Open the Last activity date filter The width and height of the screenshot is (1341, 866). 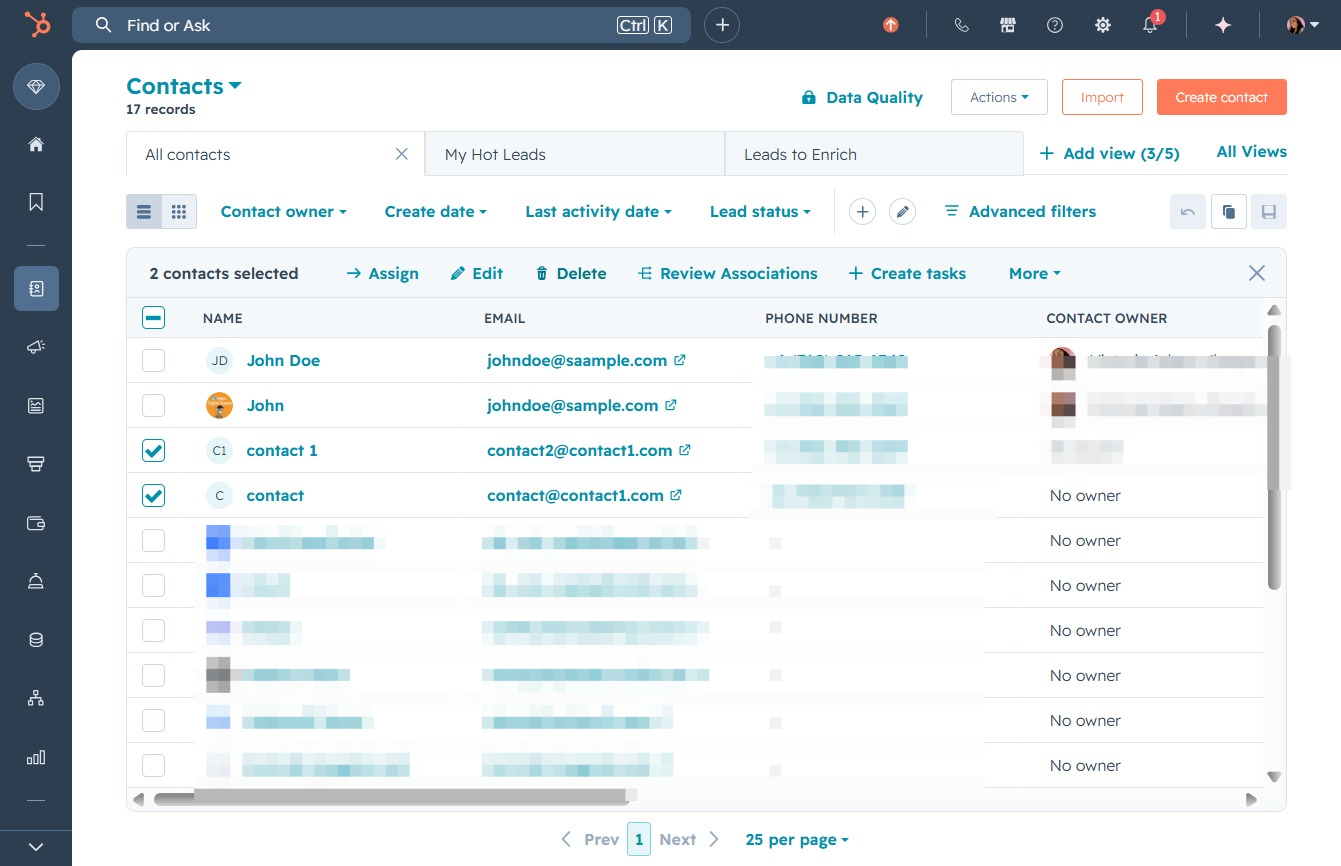[599, 212]
